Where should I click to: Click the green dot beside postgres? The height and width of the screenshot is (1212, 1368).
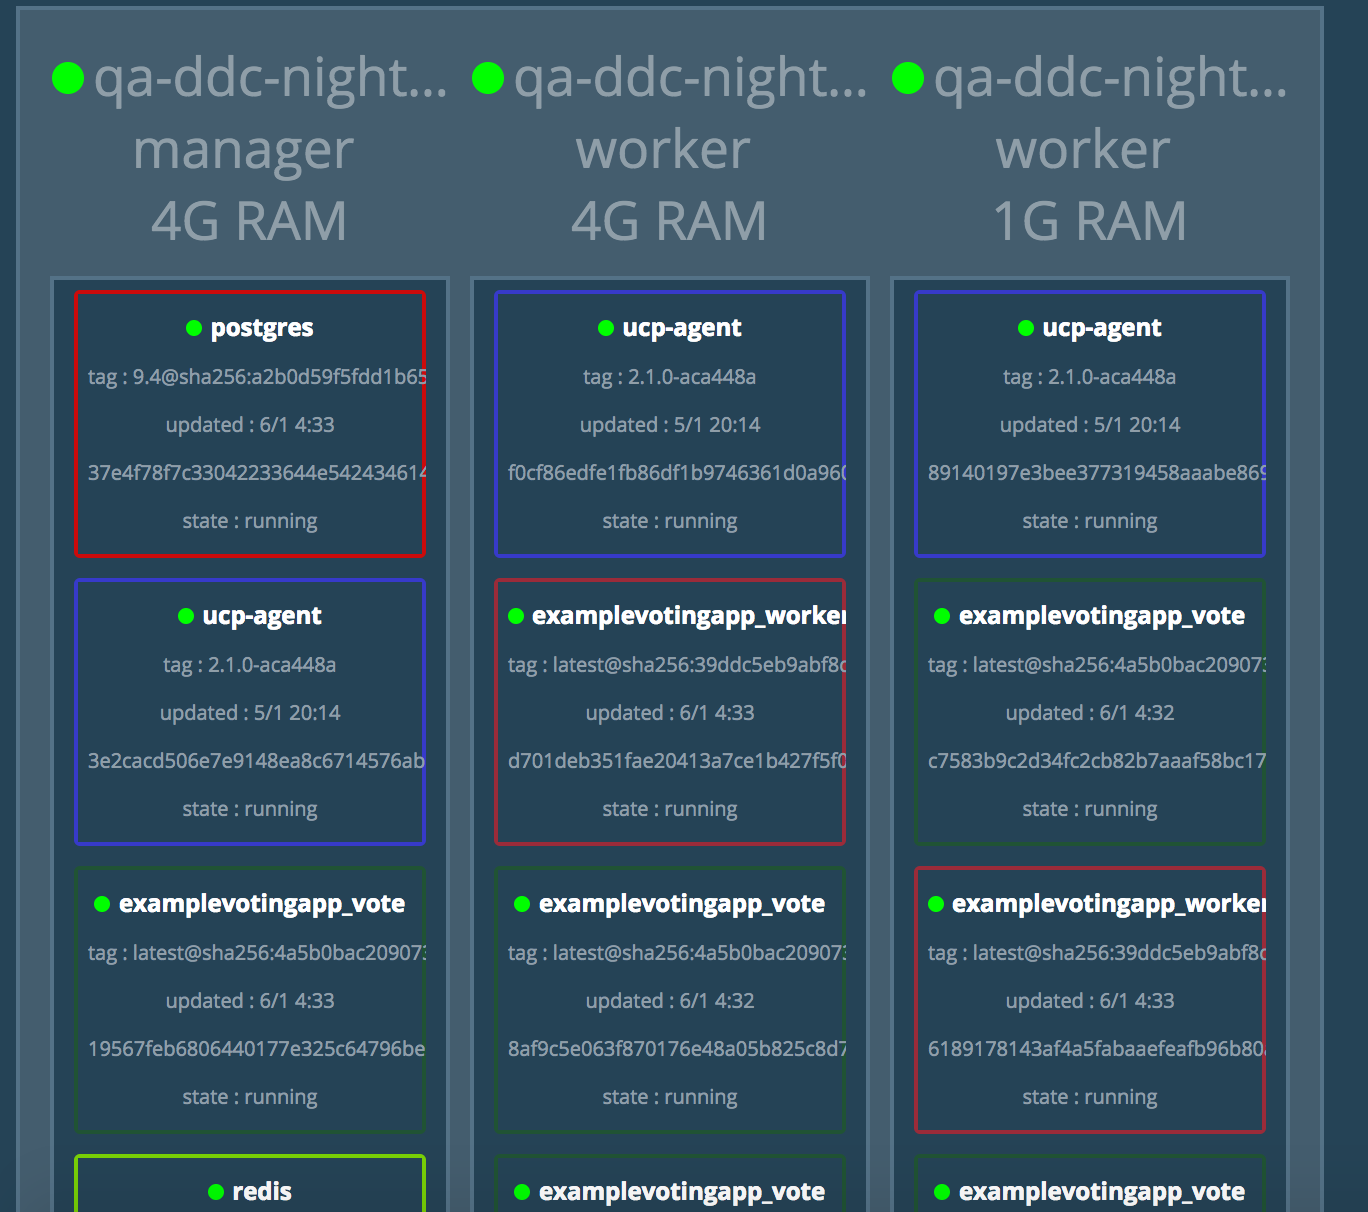pos(194,328)
